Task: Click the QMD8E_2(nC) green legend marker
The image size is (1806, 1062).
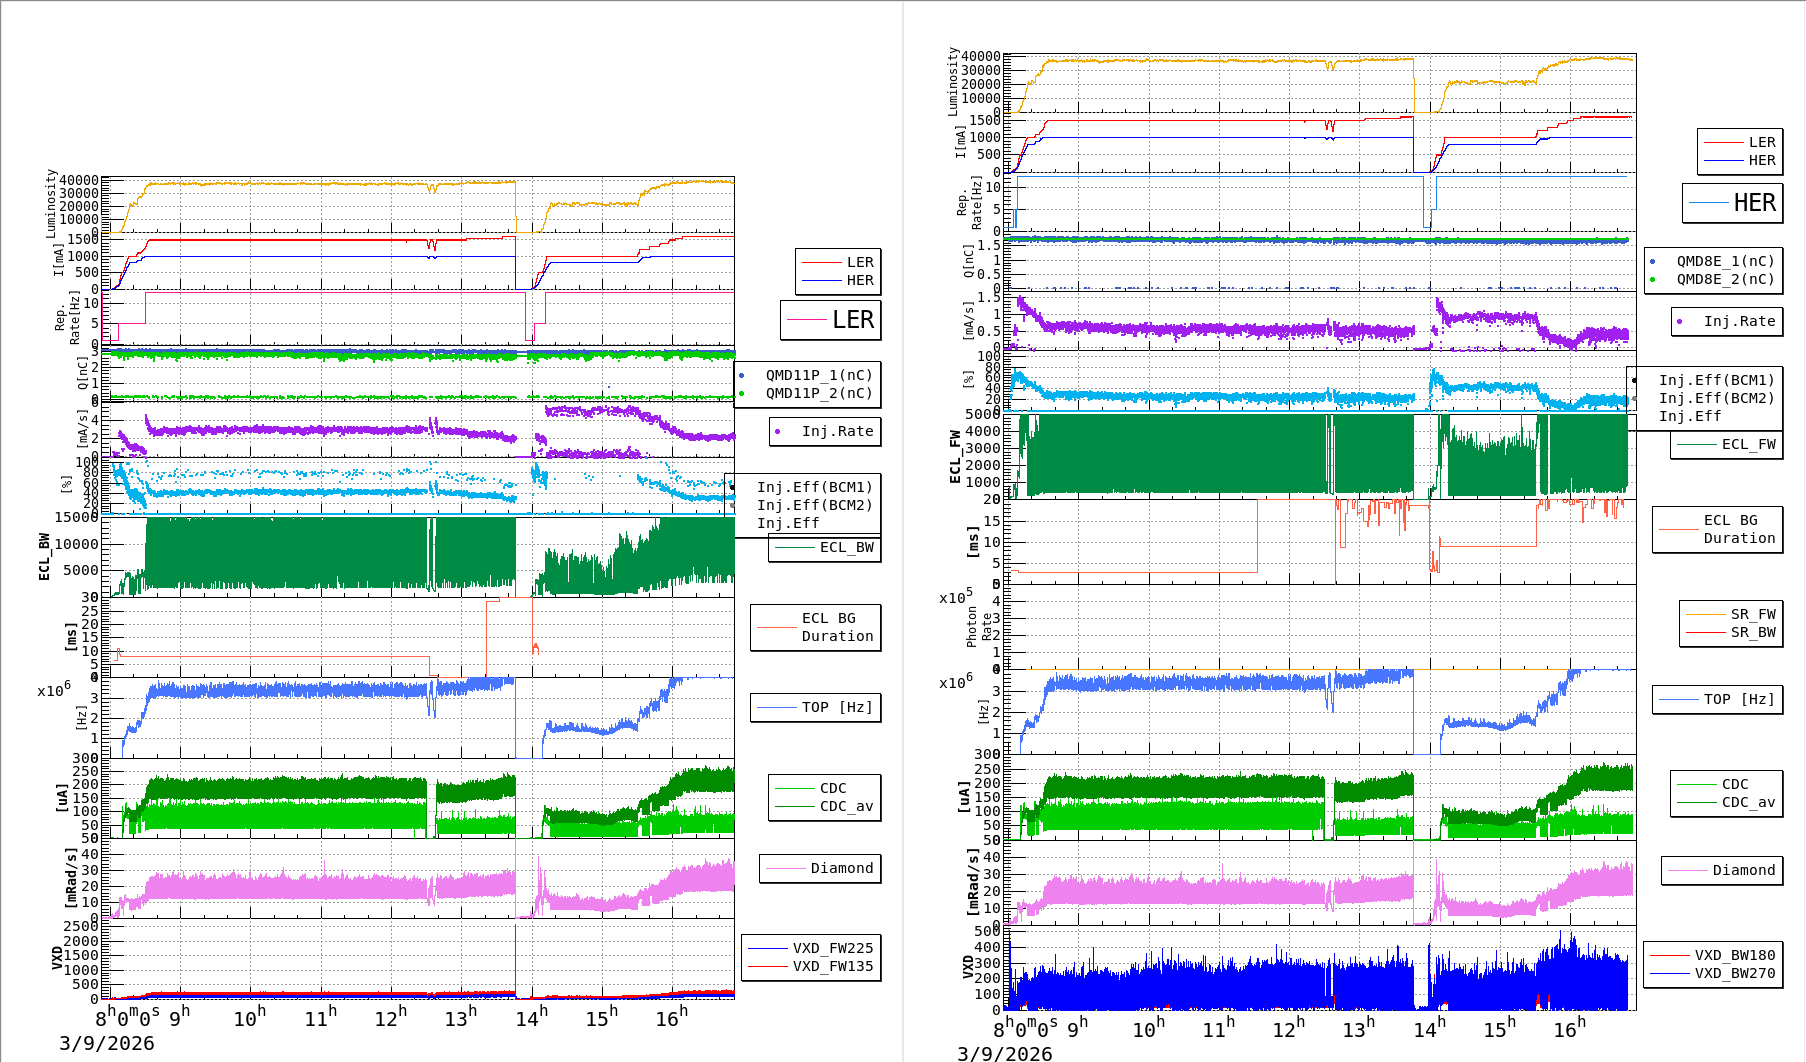Action: point(1652,280)
